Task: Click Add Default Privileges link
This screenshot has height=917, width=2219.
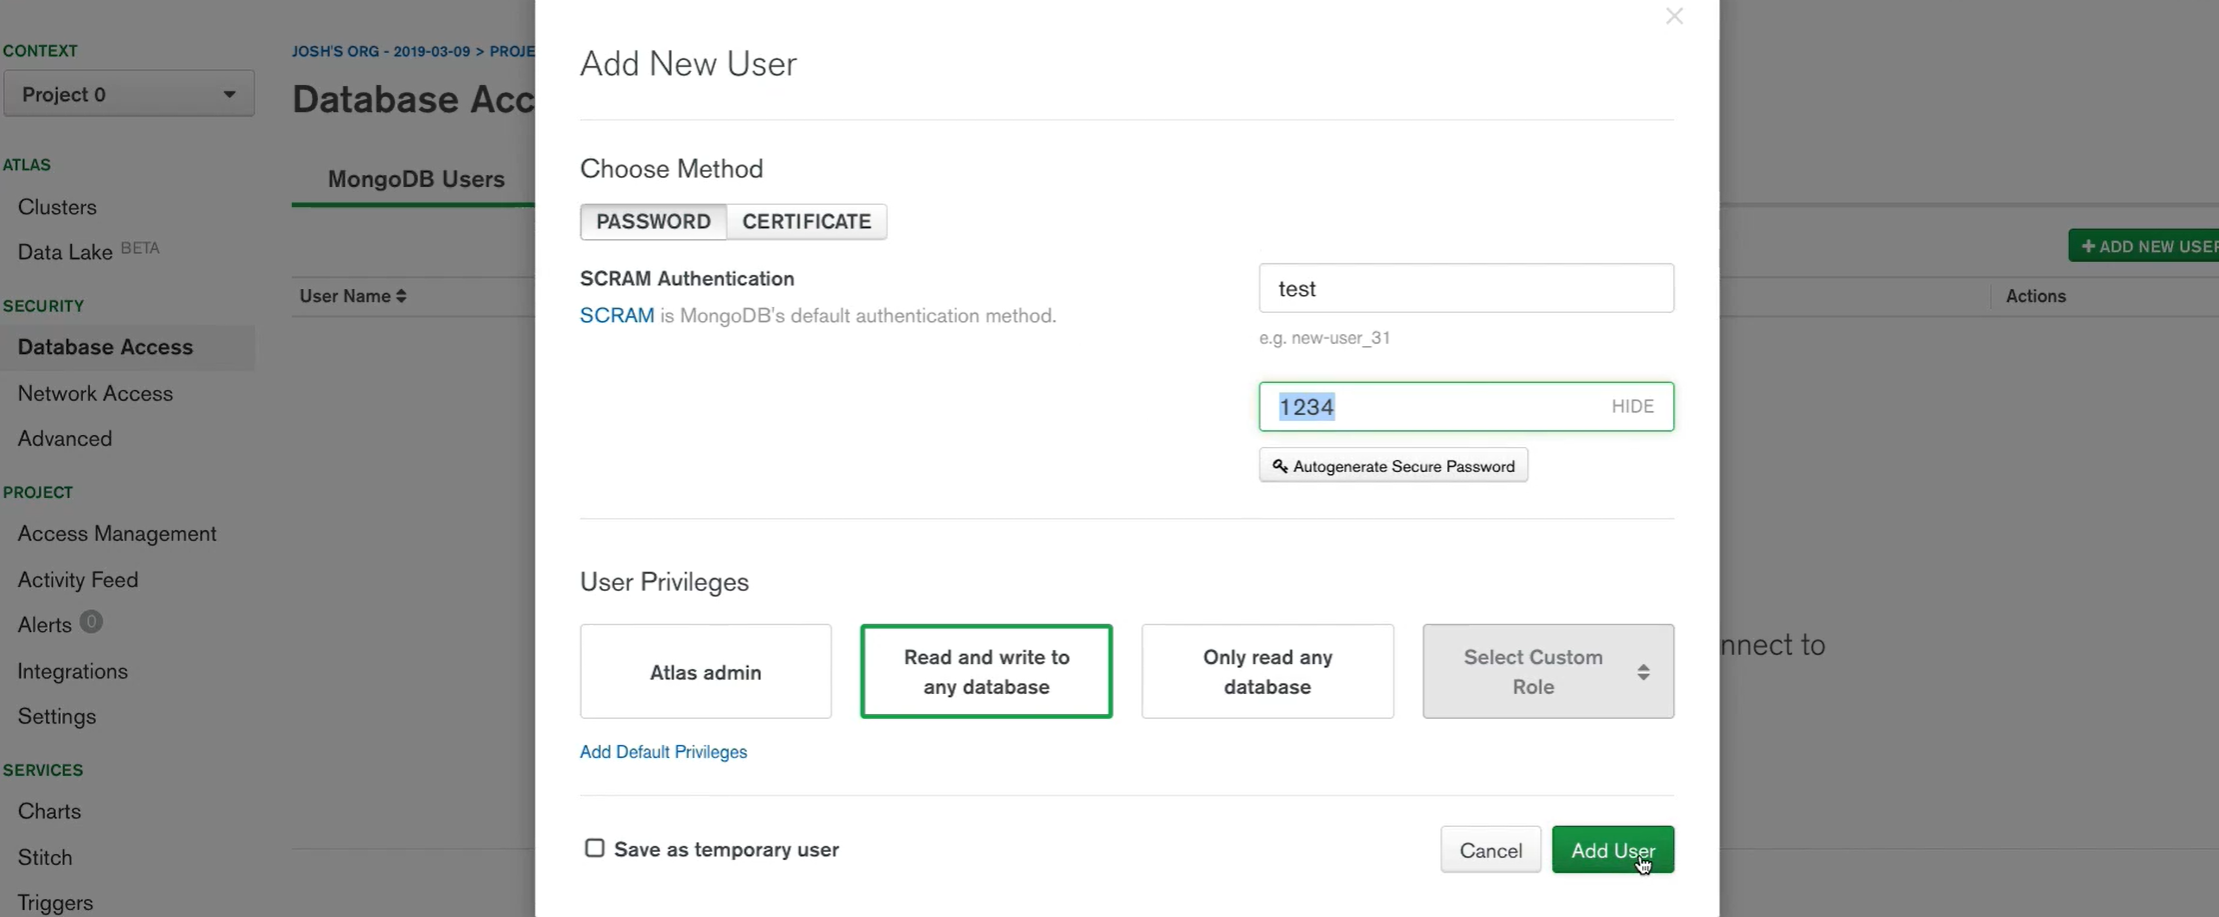Action: tap(663, 752)
